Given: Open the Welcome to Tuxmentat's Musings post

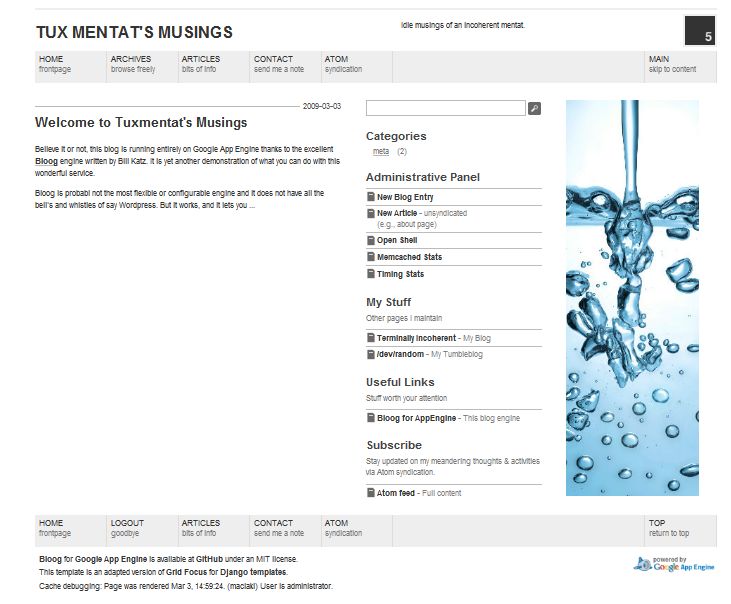Looking at the screenshot, I should pyautogui.click(x=141, y=123).
